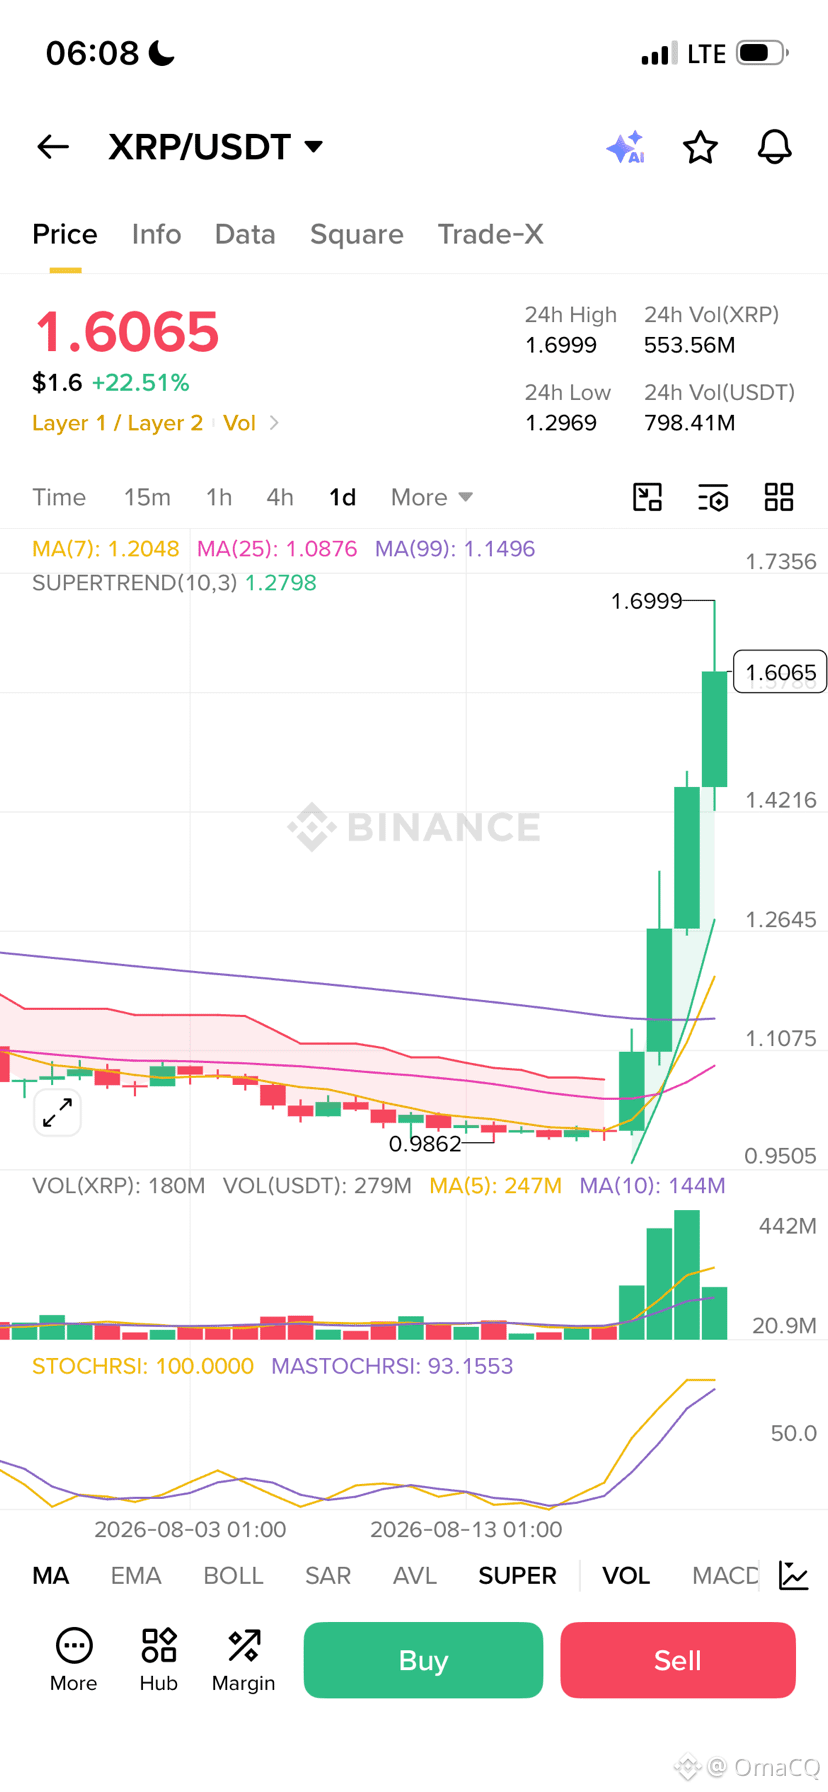Expand the XRP/USDT pair selector dropdown

[216, 147]
